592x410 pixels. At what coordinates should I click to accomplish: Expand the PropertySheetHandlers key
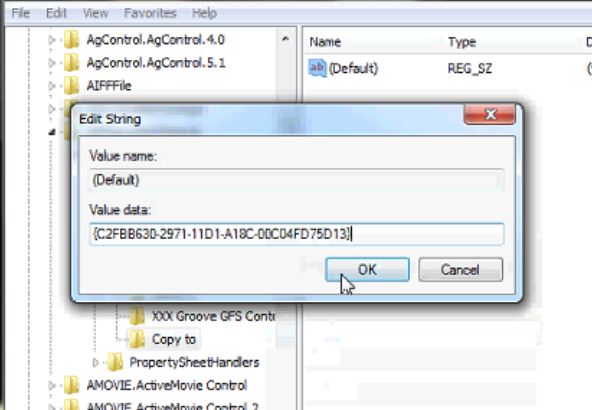click(96, 362)
